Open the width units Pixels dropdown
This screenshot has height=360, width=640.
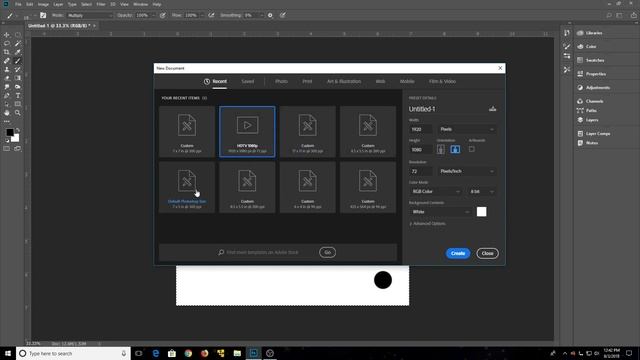point(467,129)
